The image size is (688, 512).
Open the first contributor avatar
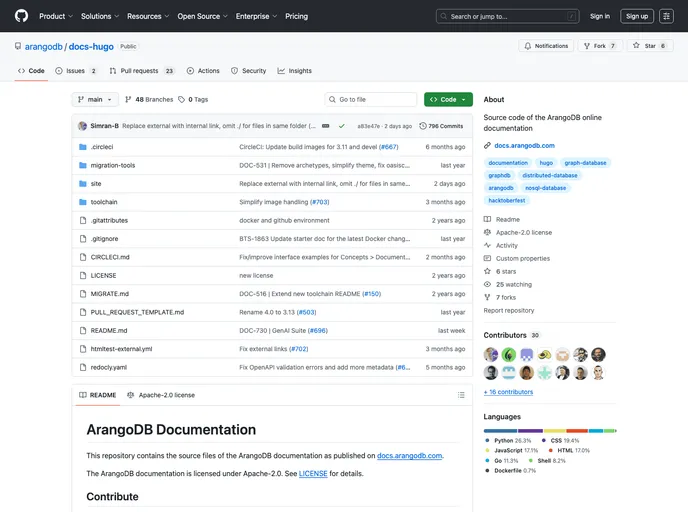(491, 354)
